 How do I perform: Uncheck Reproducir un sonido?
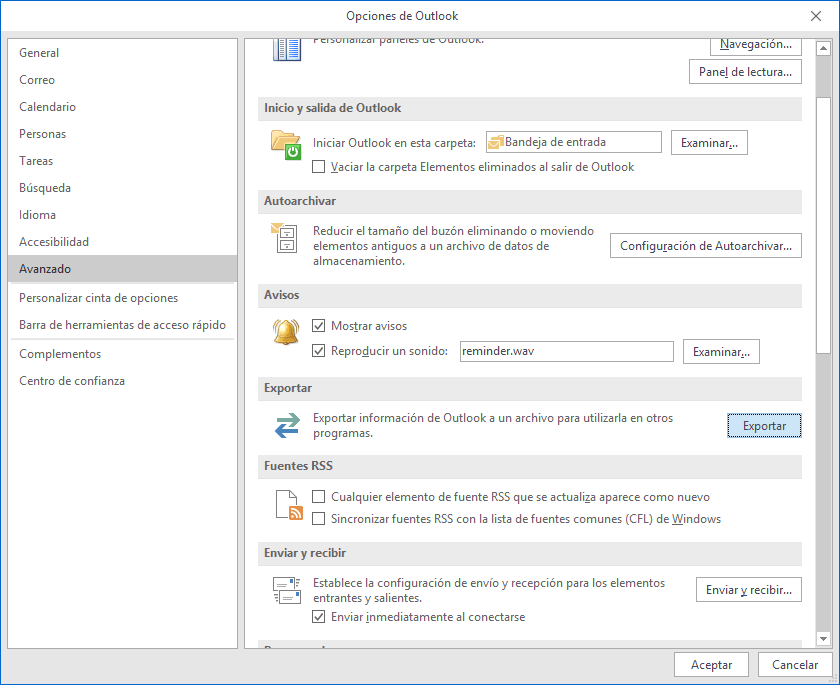[x=318, y=351]
